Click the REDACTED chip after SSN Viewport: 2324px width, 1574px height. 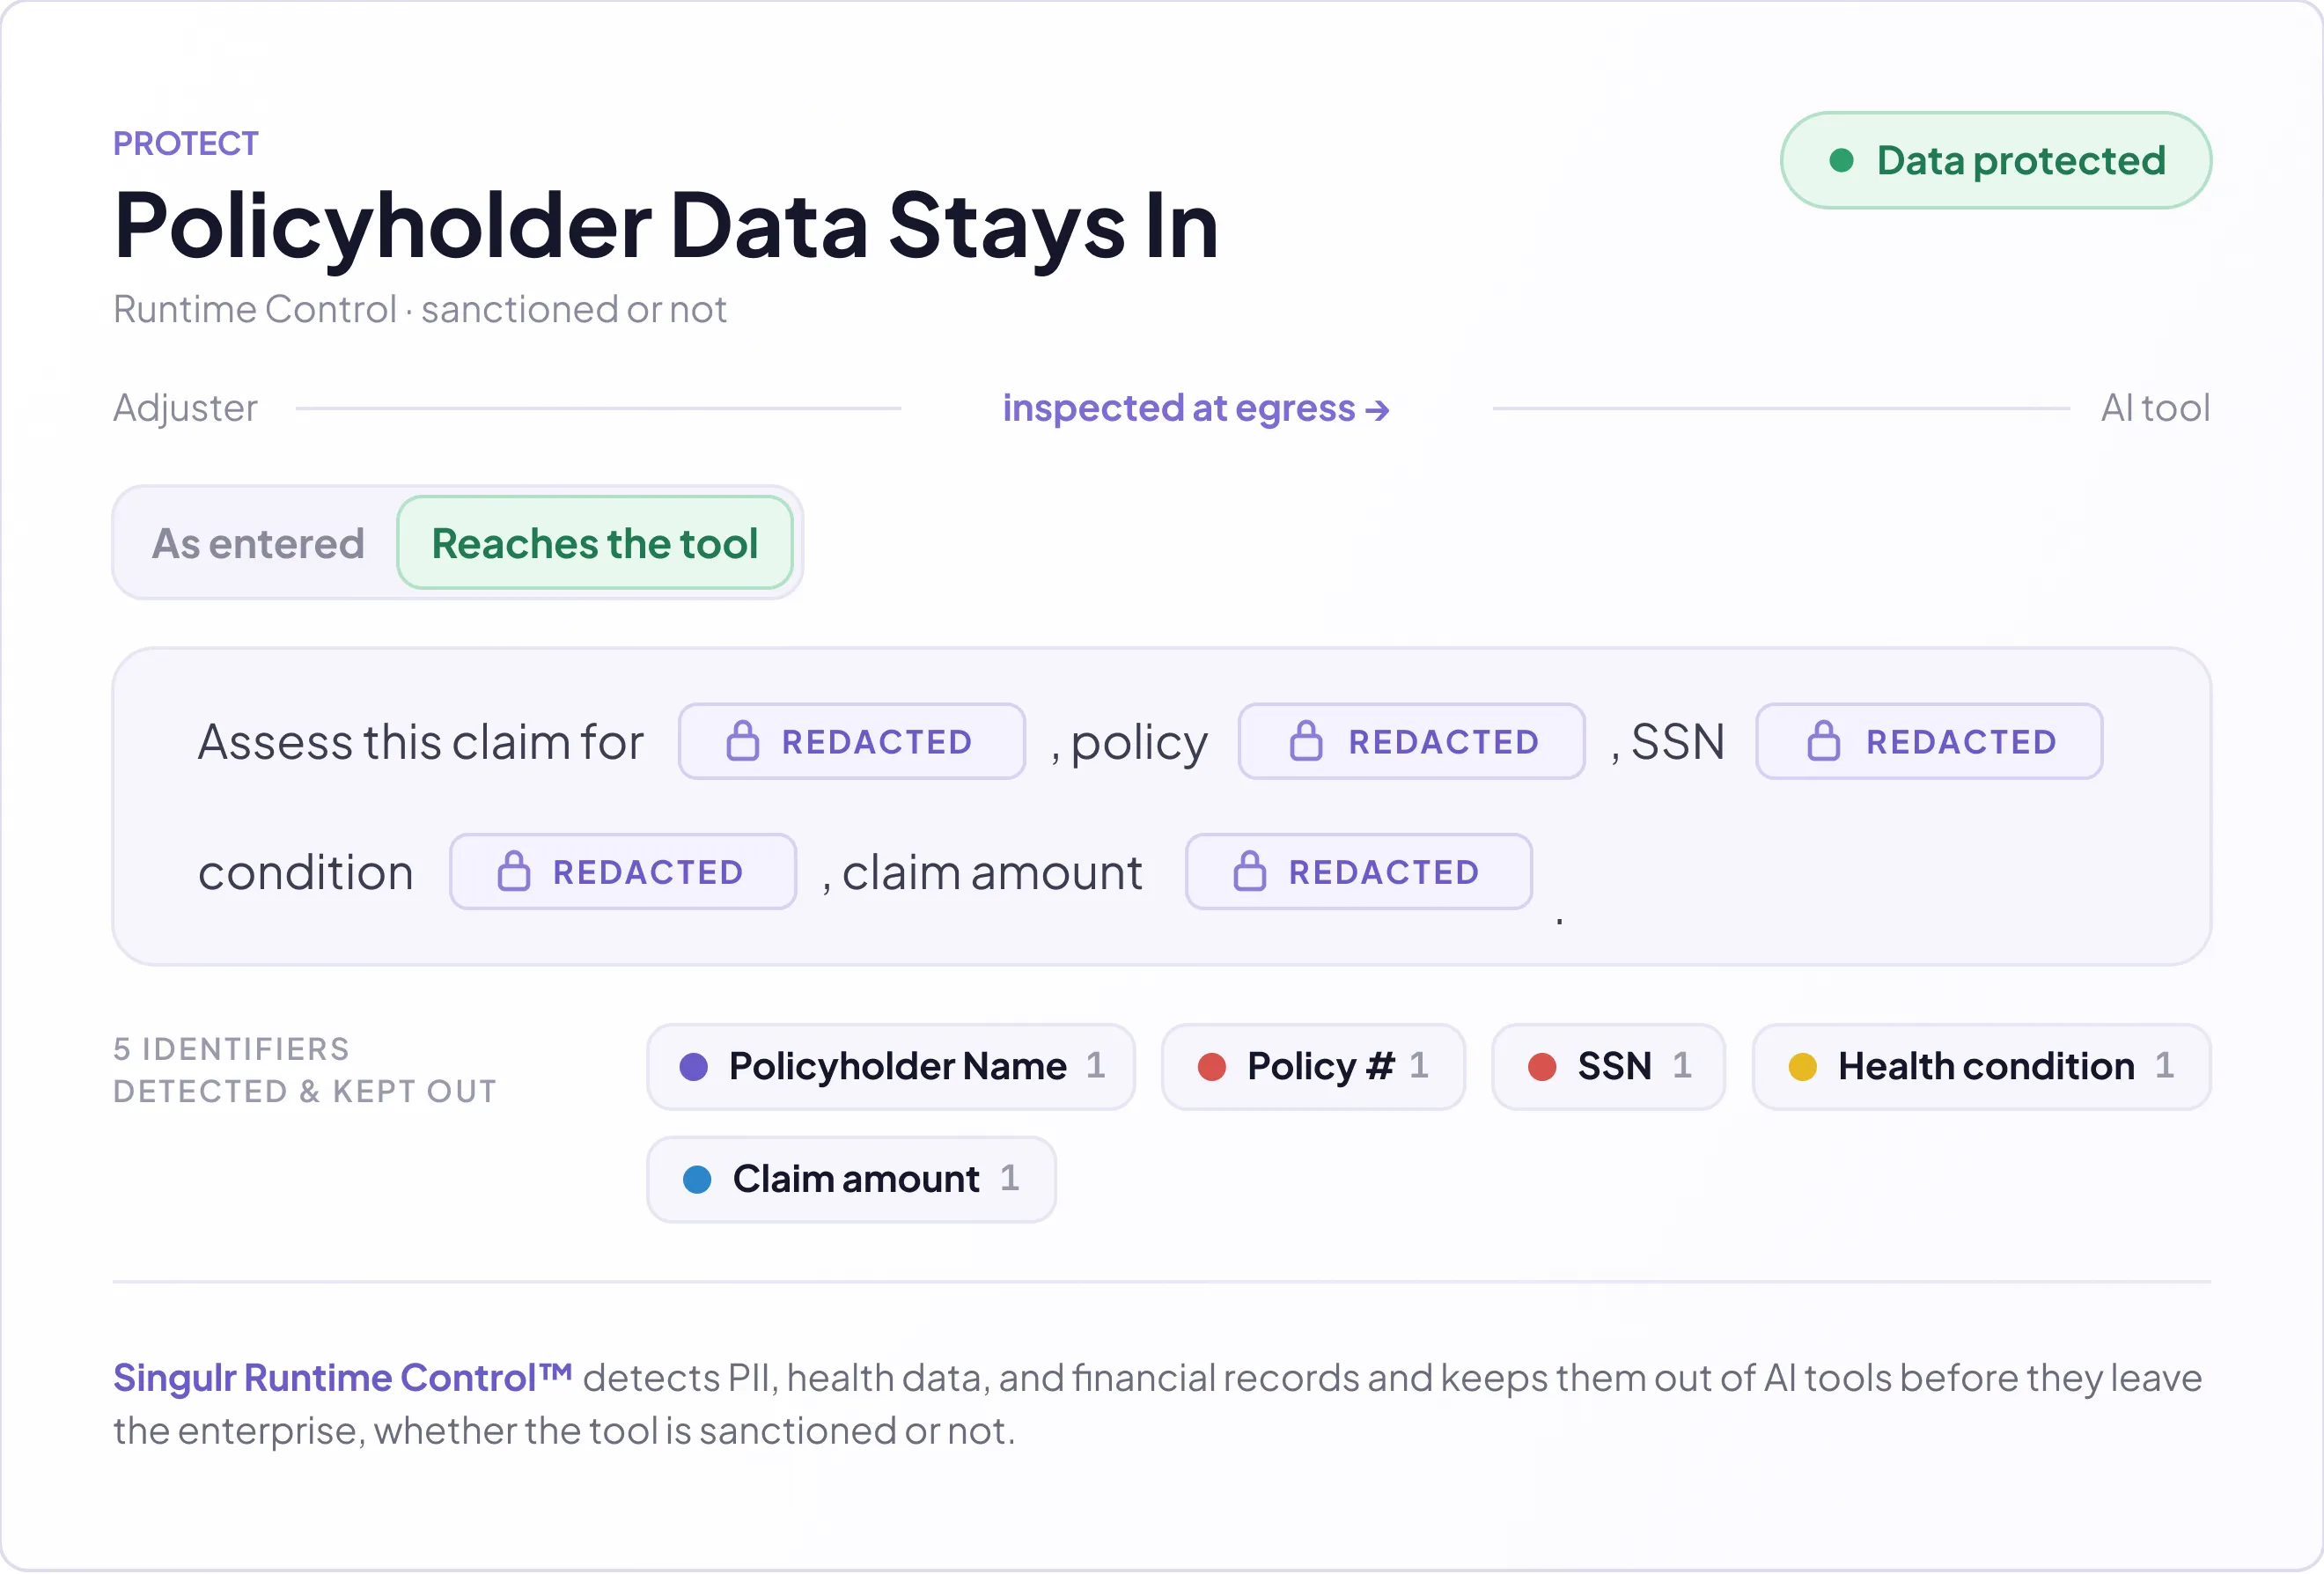pos(1929,742)
